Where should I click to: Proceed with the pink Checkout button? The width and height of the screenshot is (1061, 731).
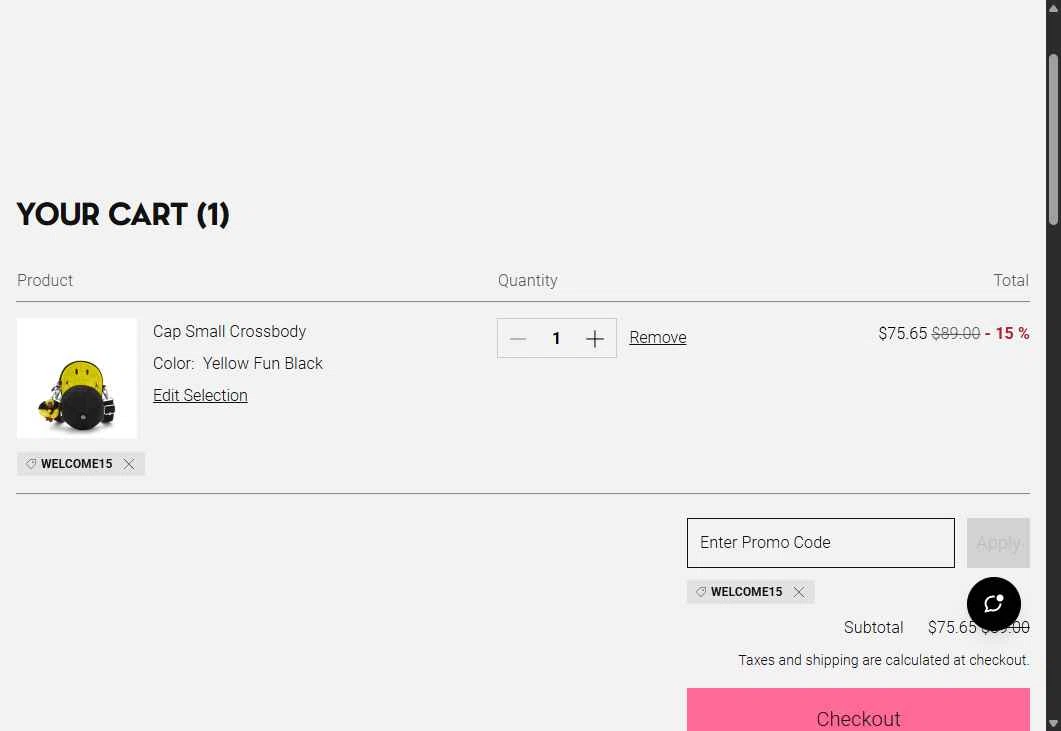pos(857,712)
